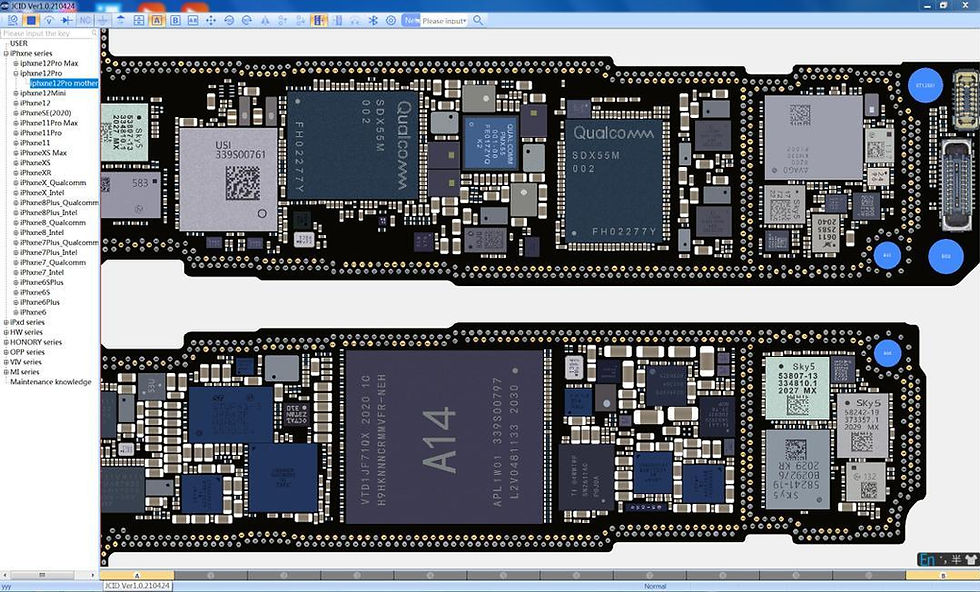Expand the iPxd series node
Viewport: 980px width, 592px height.
[6, 323]
